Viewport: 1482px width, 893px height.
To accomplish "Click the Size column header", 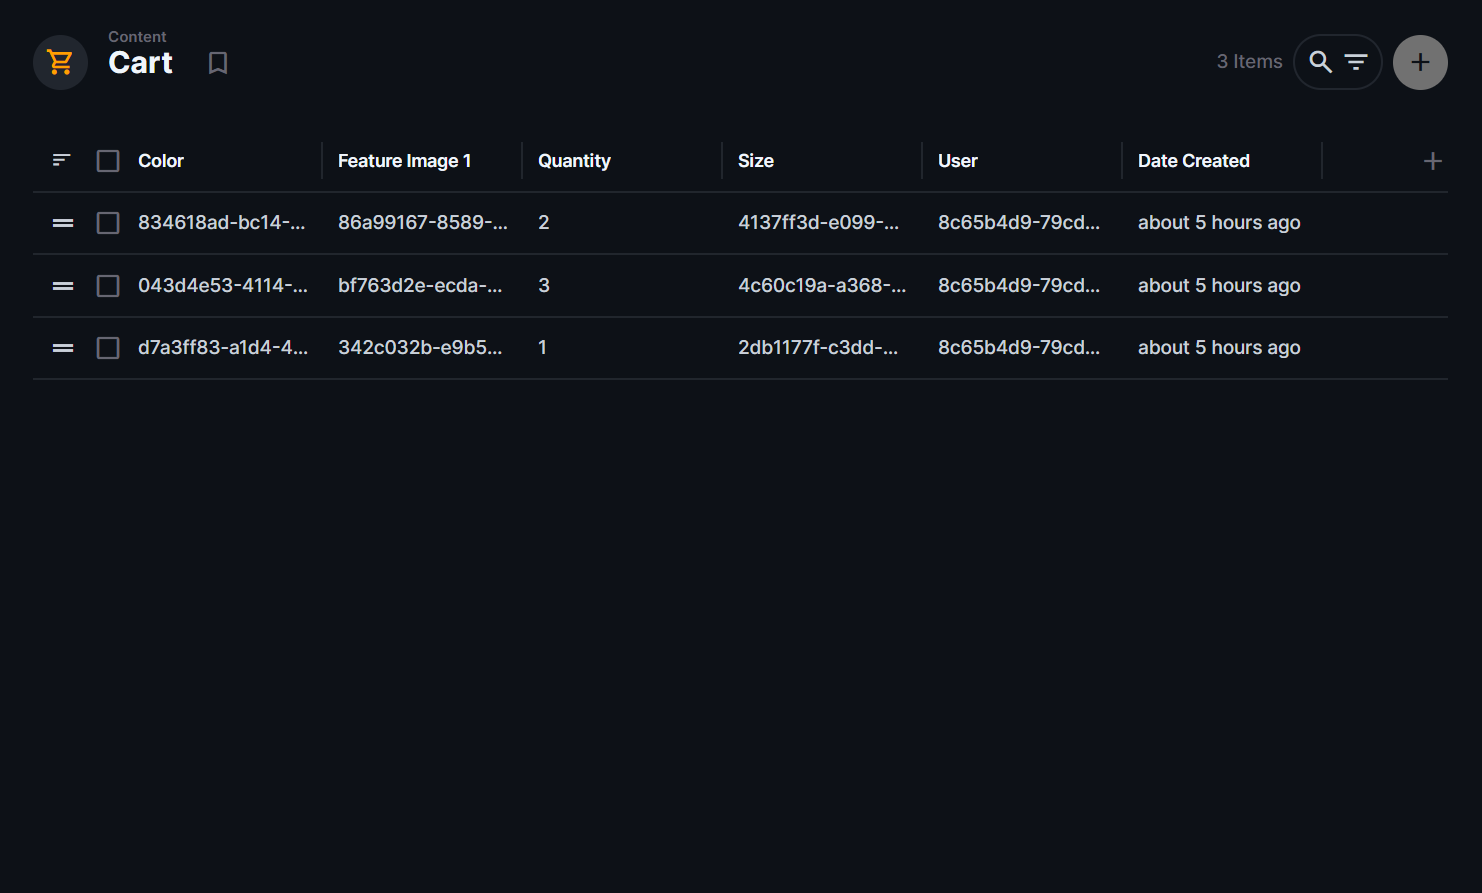I will pyautogui.click(x=755, y=160).
